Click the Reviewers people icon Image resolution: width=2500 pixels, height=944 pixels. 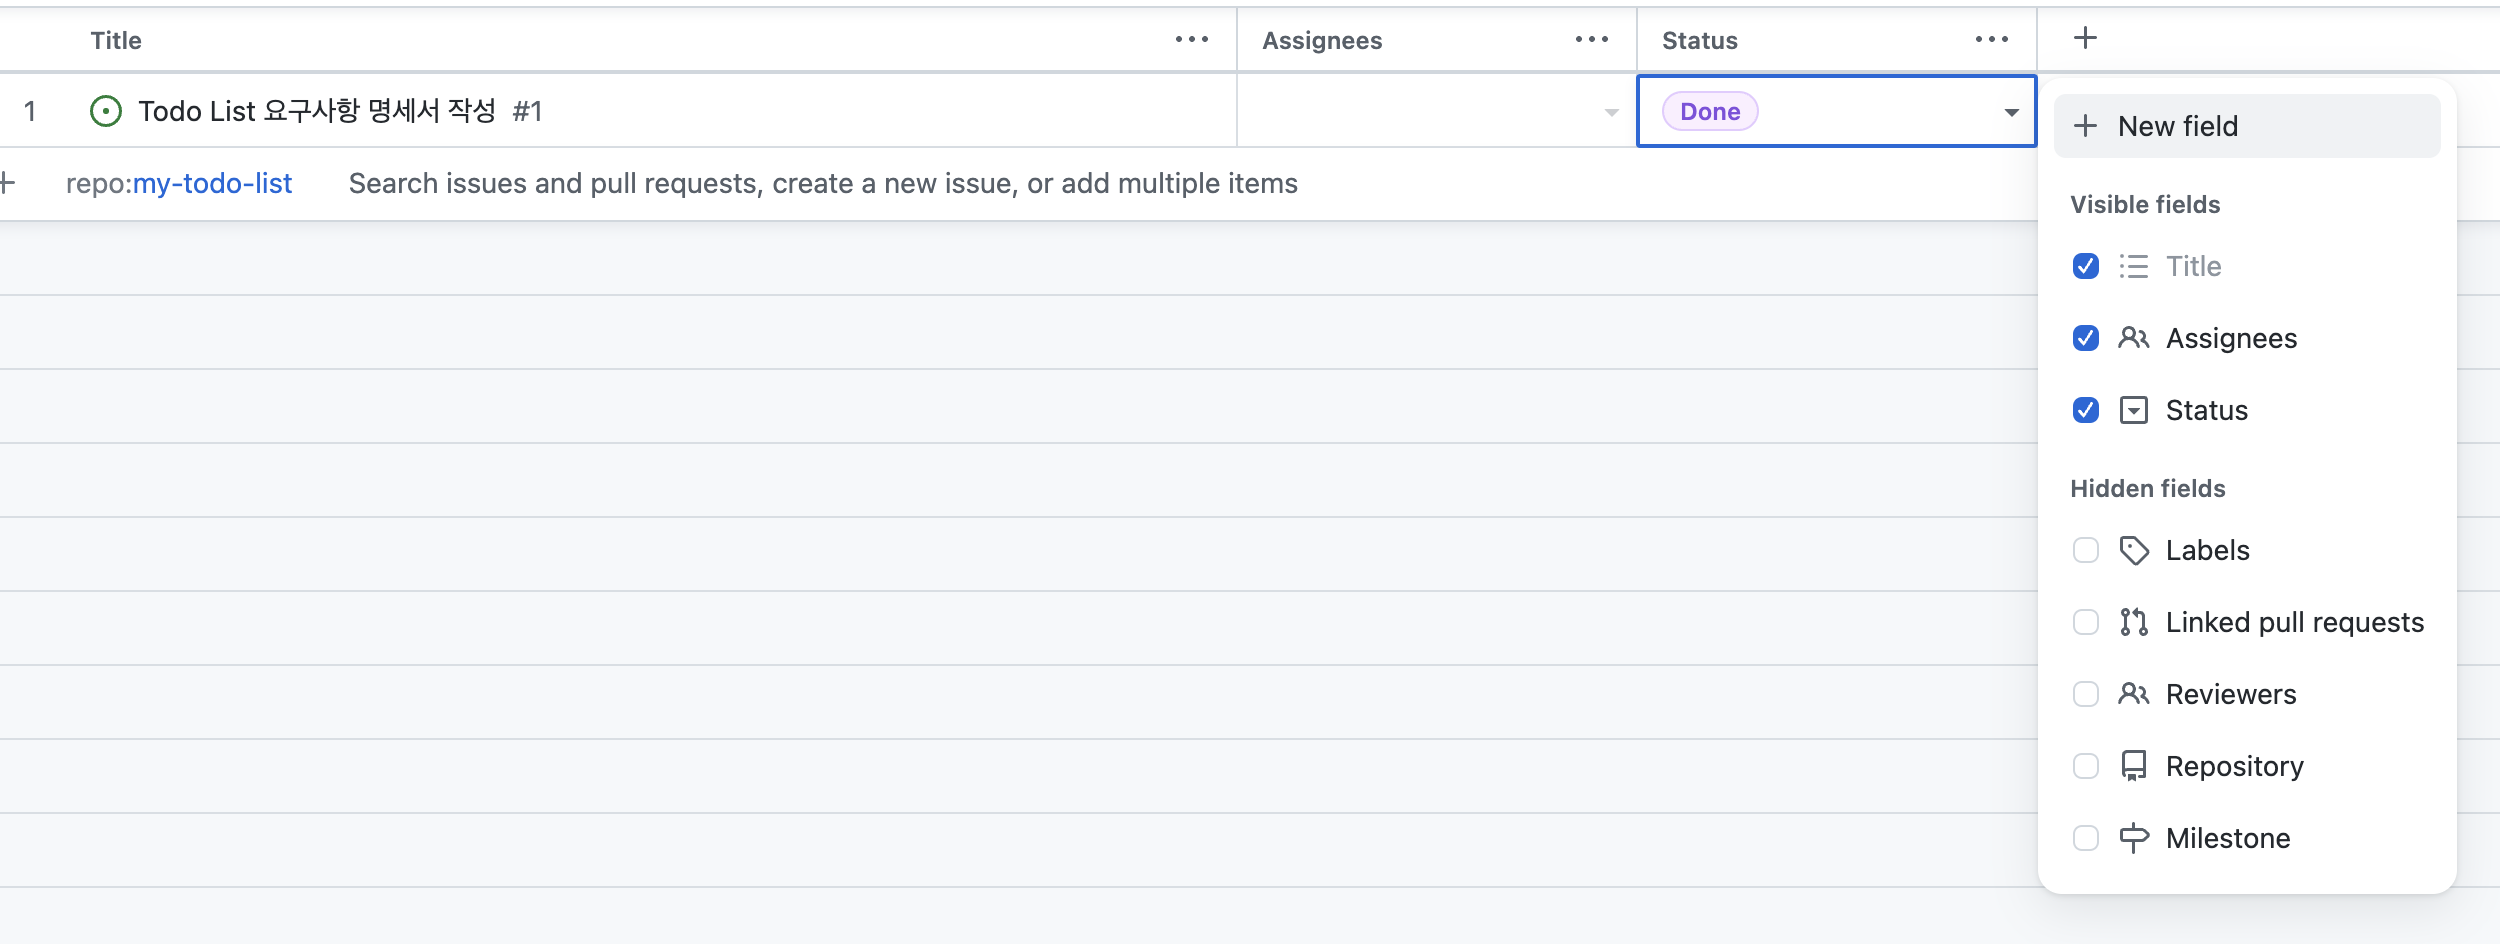[2134, 695]
